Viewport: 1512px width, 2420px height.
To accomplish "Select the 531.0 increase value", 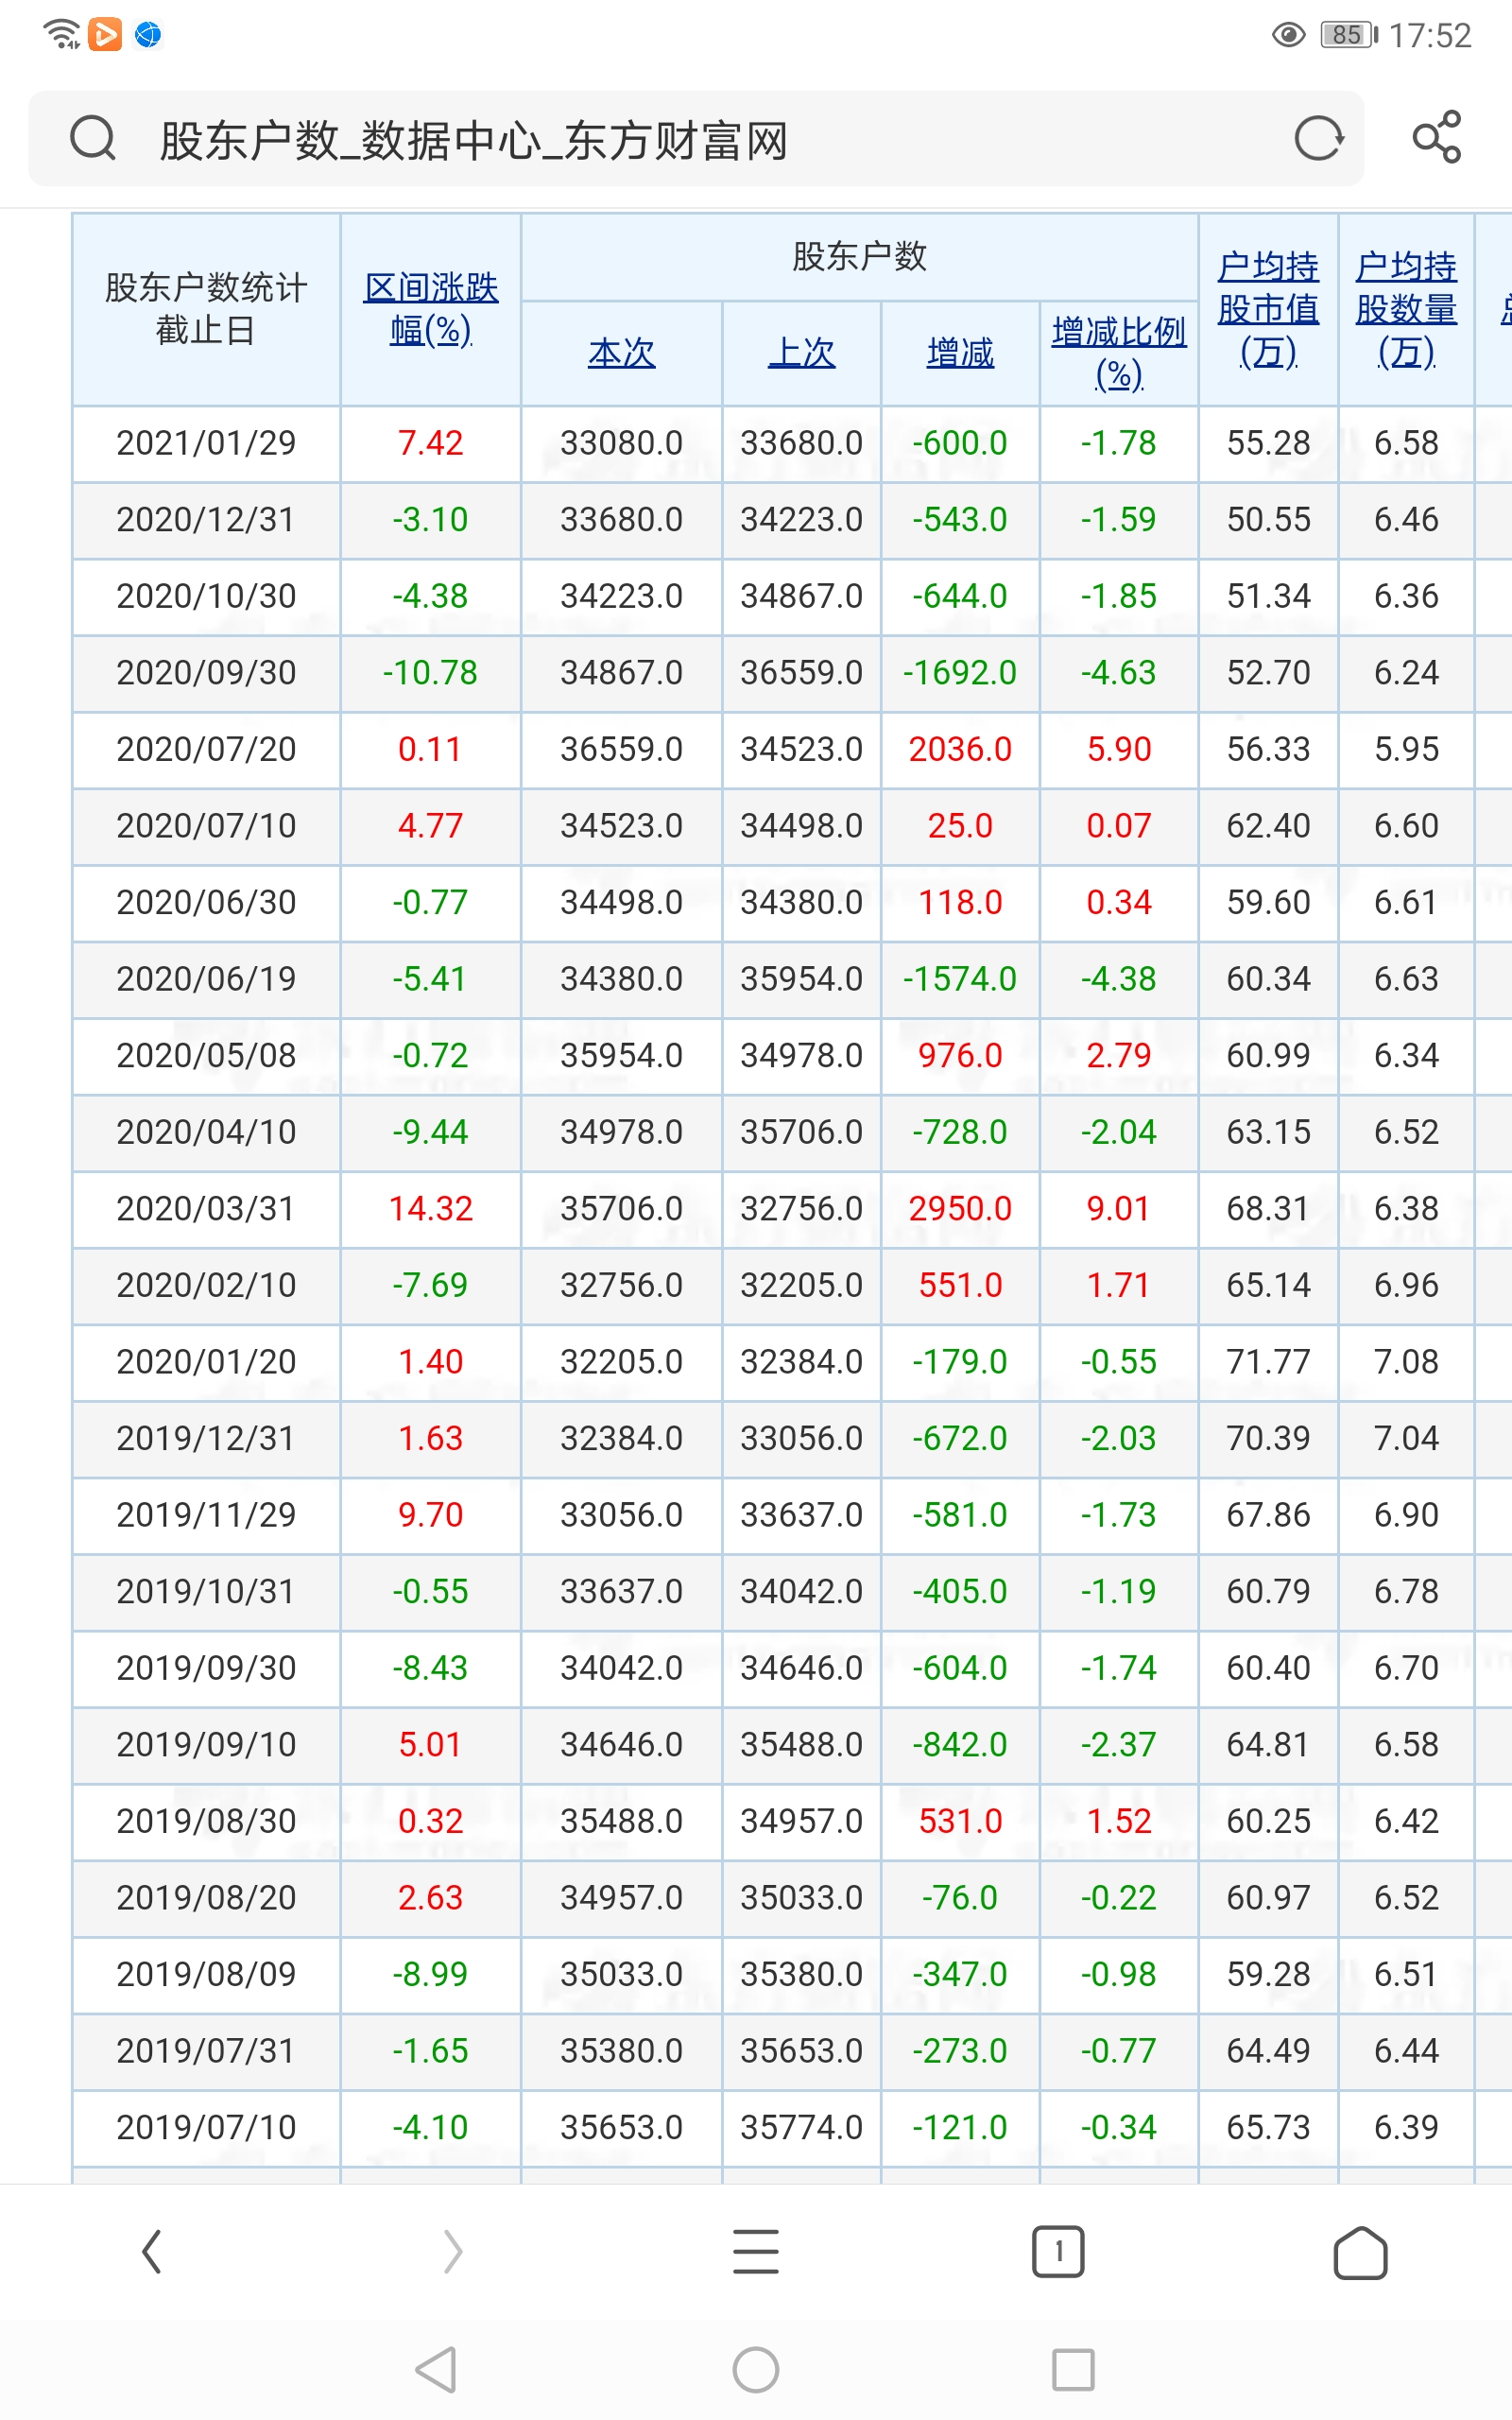I will tap(960, 1822).
